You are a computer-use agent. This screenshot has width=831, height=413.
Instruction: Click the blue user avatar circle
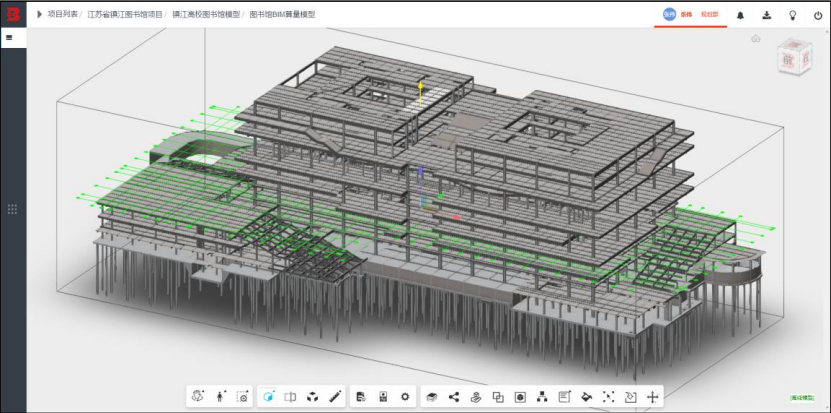tap(670, 14)
